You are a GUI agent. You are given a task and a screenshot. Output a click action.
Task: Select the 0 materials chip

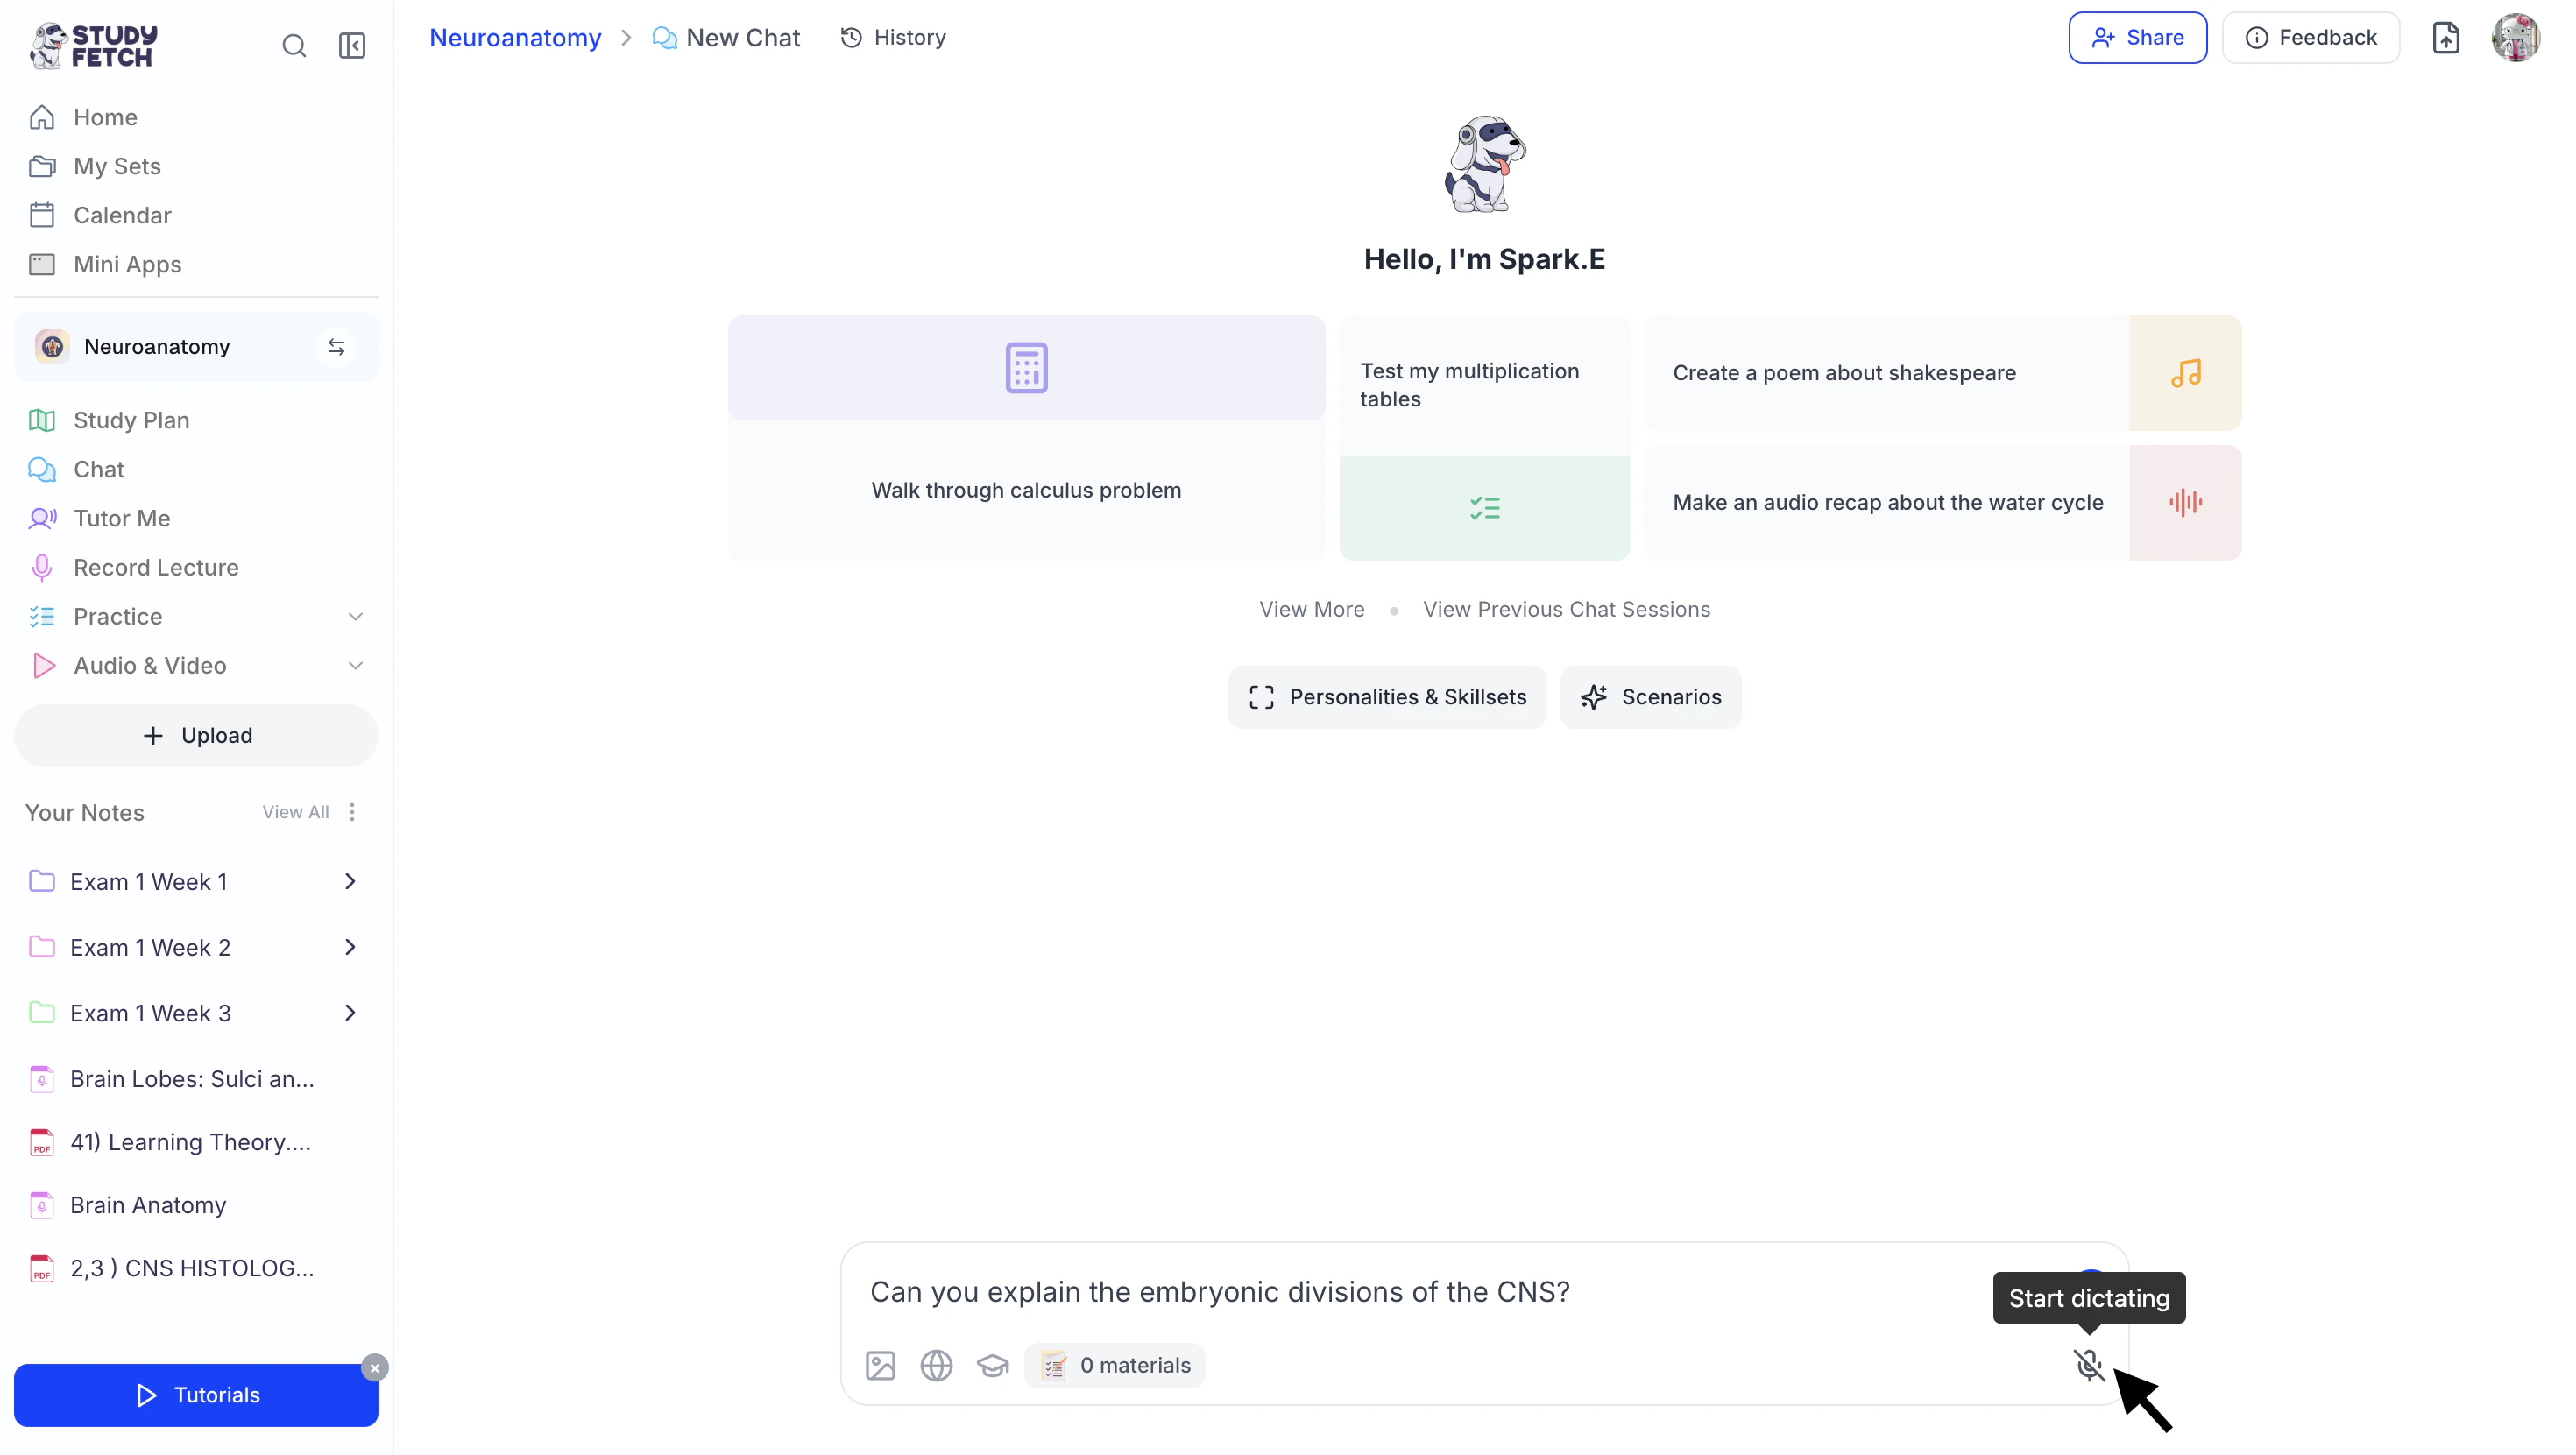point(1115,1366)
